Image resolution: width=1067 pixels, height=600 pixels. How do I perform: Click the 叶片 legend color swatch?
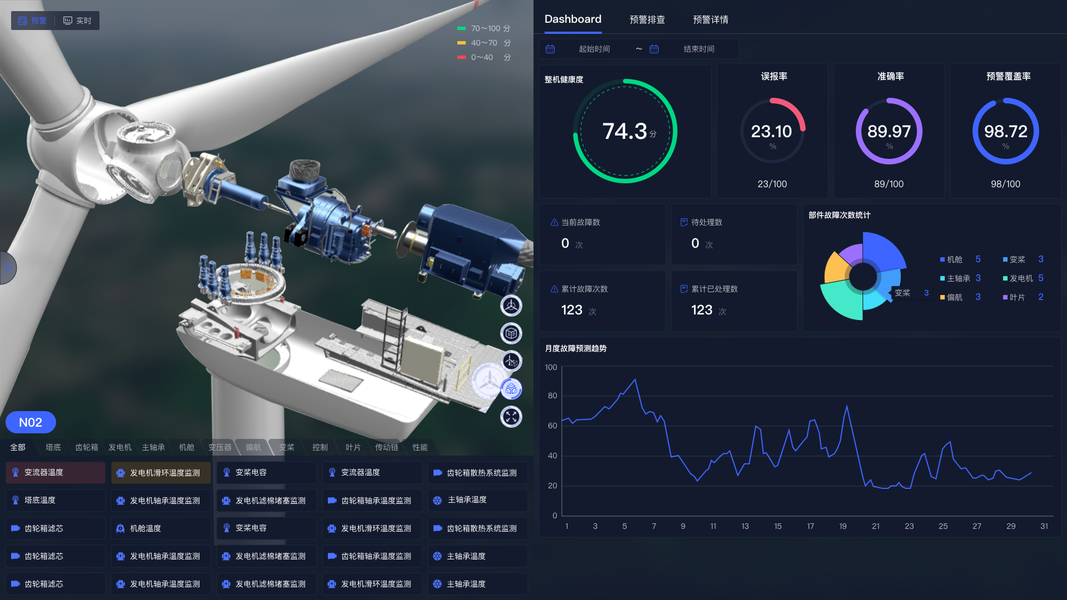click(x=1005, y=297)
